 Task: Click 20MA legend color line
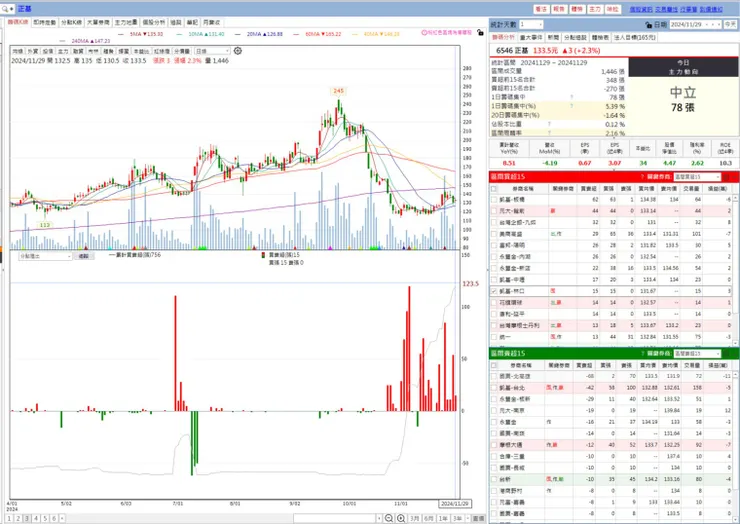click(237, 34)
